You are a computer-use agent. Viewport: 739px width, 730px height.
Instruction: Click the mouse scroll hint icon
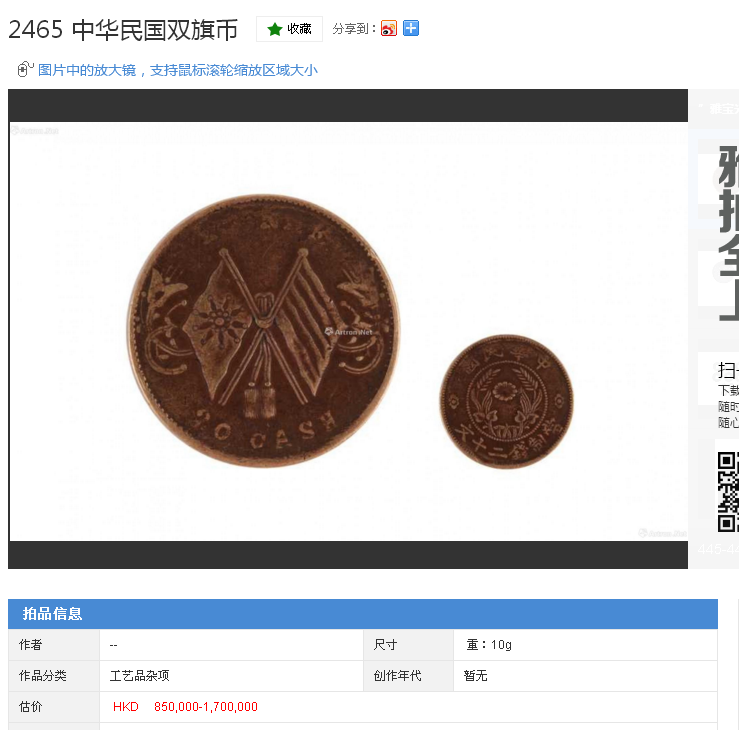(25, 69)
